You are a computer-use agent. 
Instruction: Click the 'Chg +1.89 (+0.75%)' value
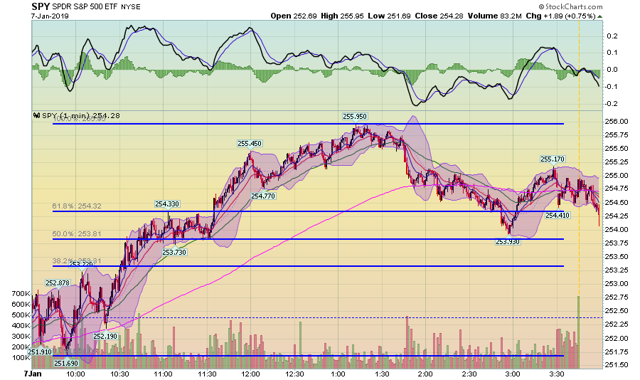[560, 16]
